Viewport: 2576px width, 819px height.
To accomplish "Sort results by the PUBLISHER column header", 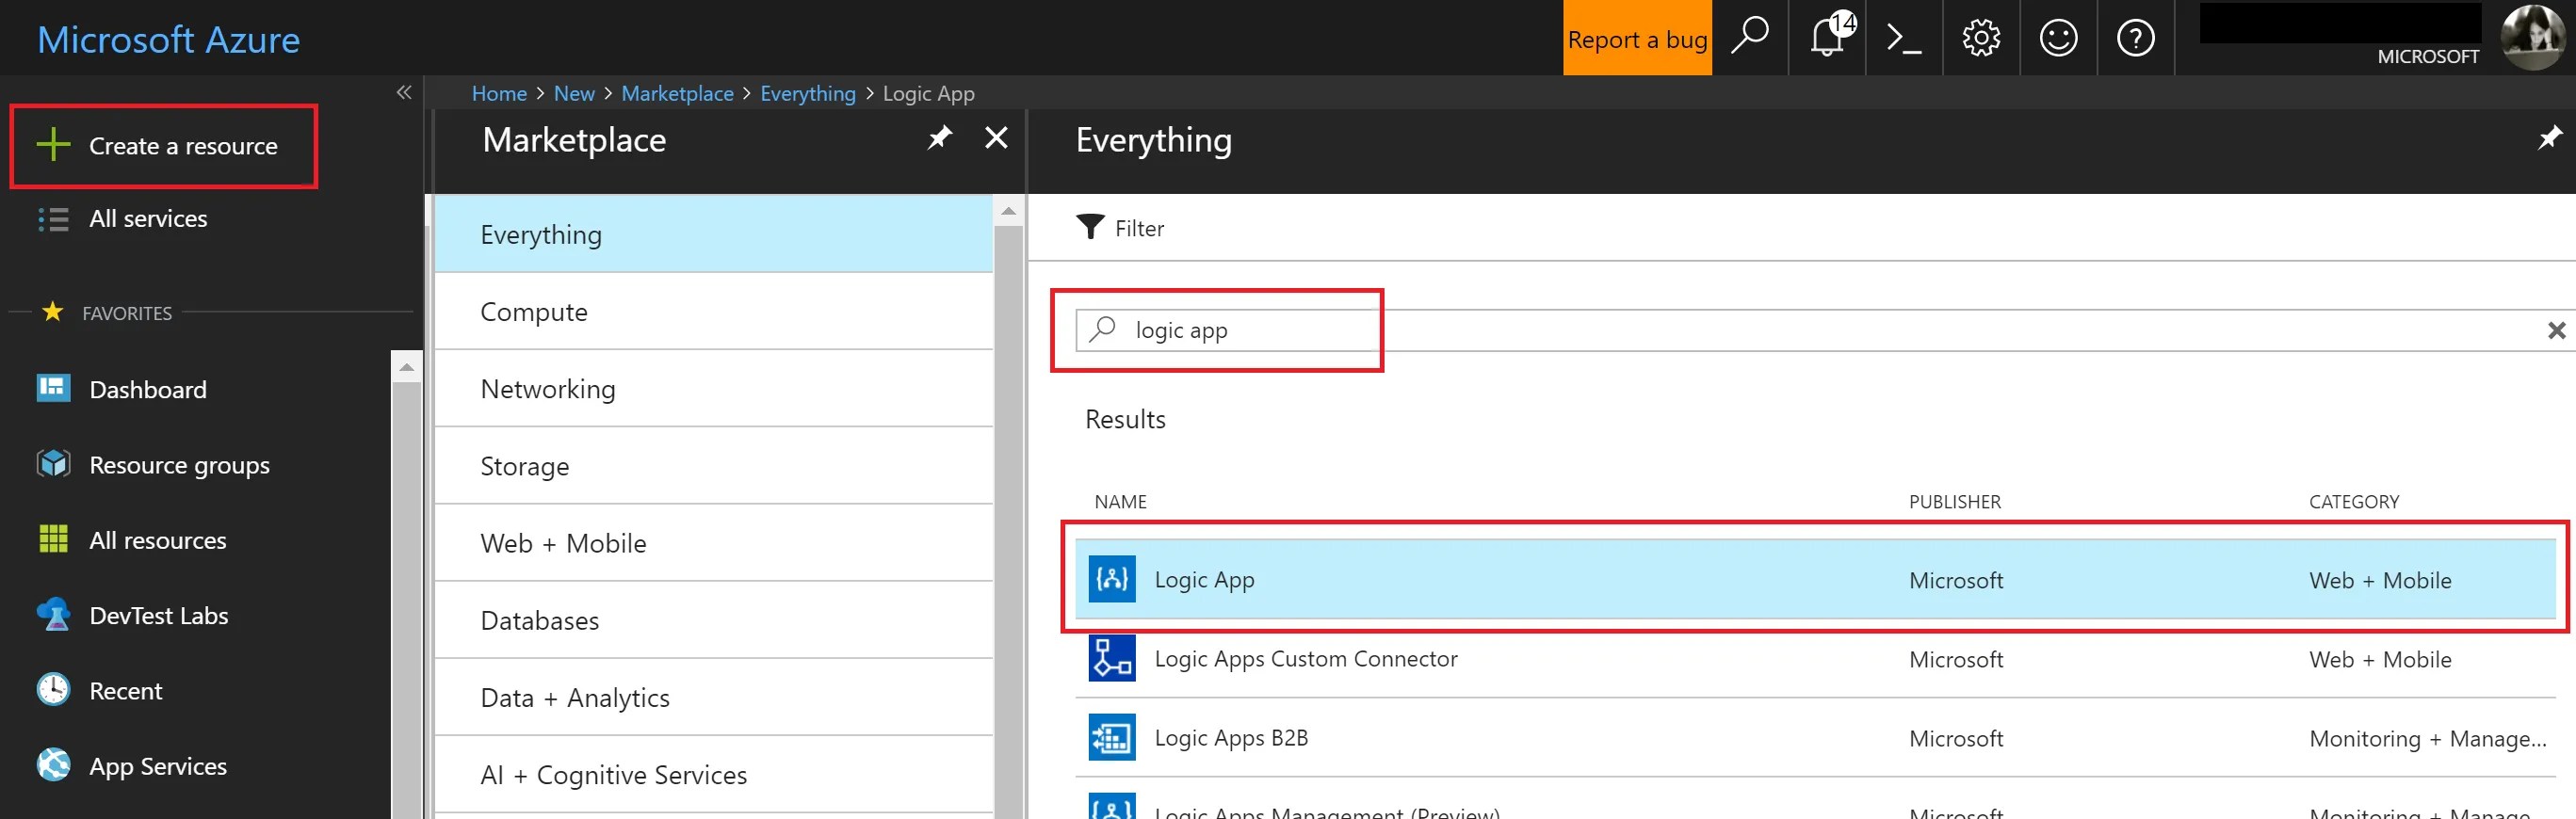I will [1955, 501].
